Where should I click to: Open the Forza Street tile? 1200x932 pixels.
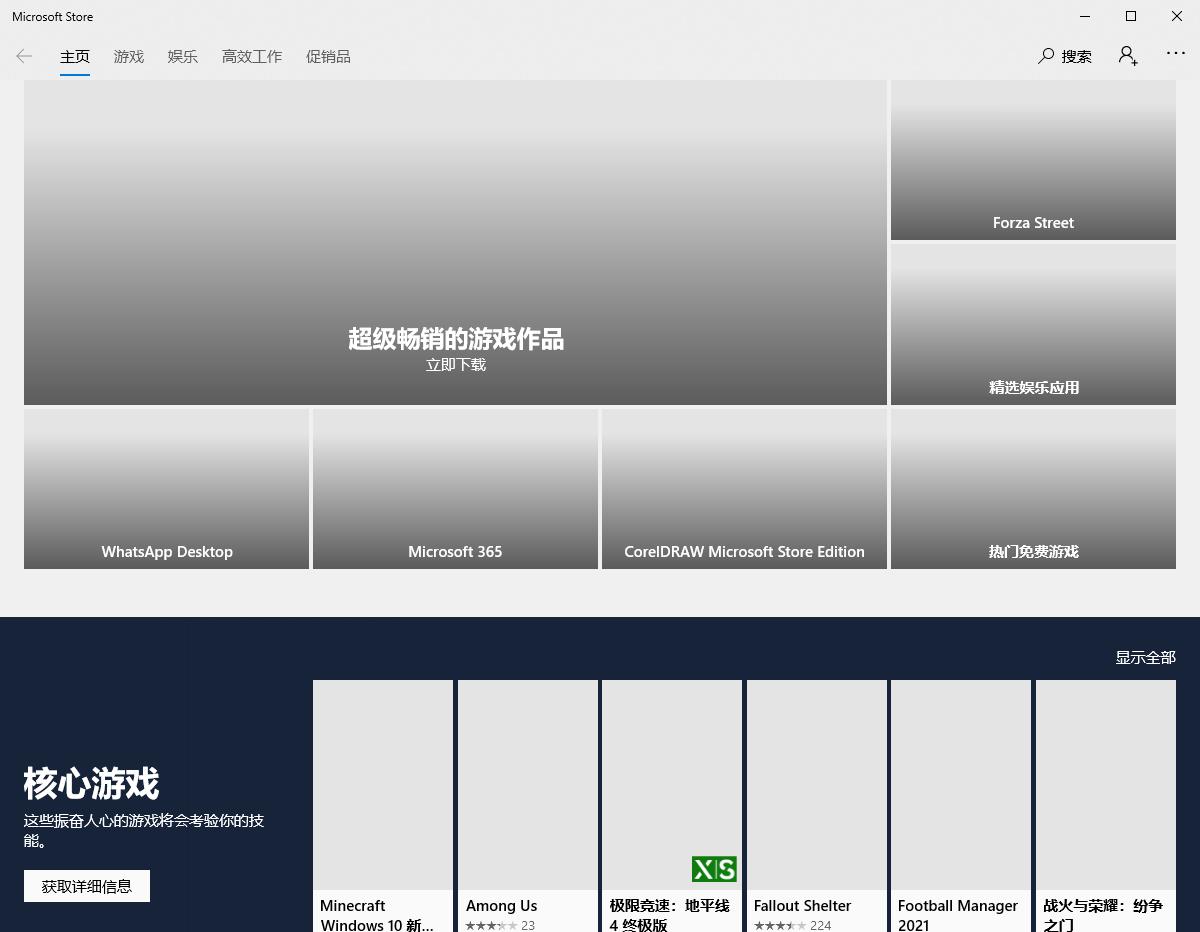[1033, 160]
